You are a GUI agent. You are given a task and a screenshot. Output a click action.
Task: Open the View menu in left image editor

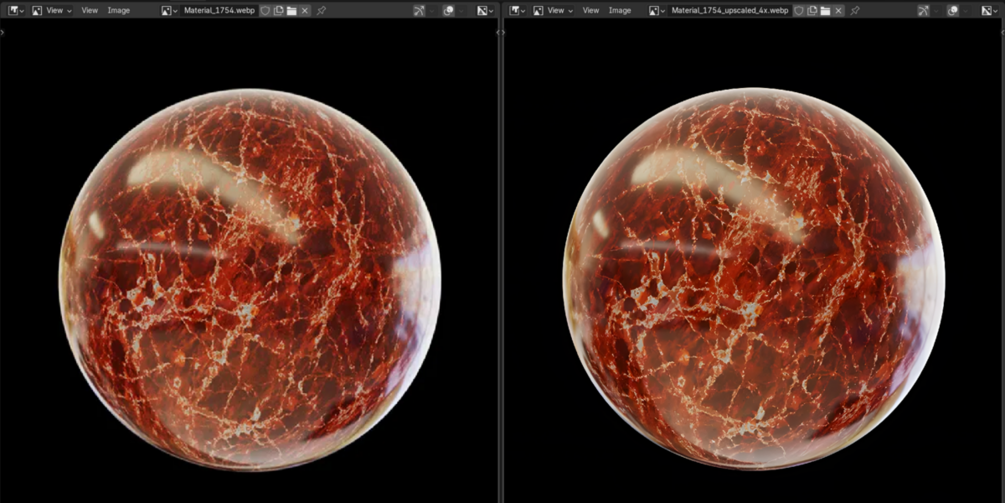tap(90, 10)
